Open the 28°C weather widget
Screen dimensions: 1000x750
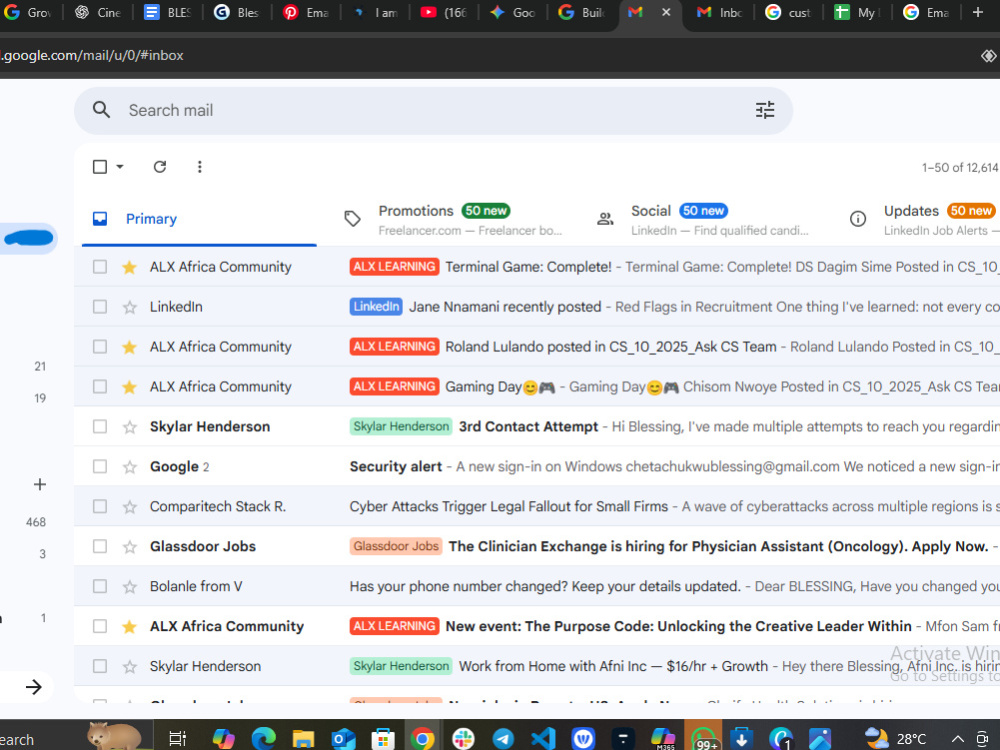coord(895,739)
